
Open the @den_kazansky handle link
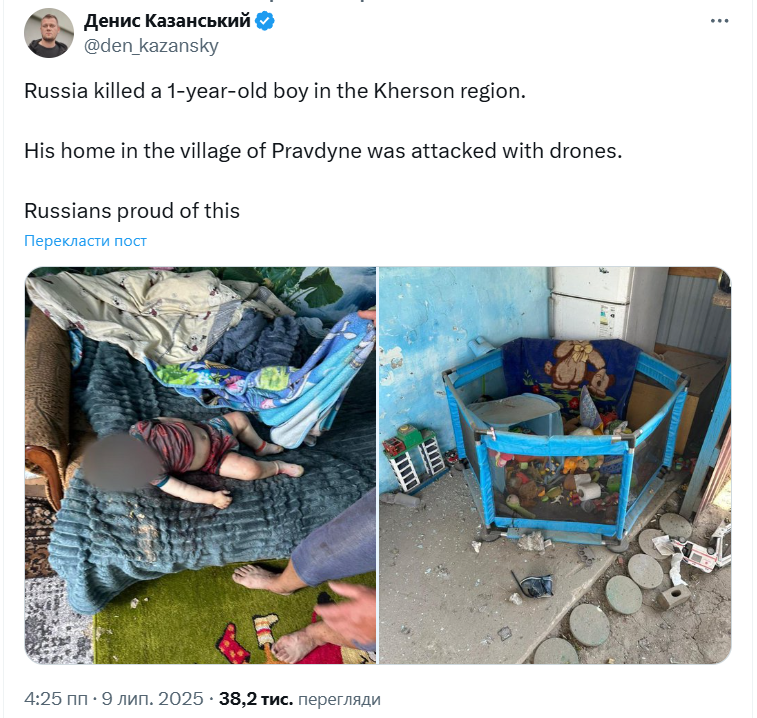[151, 46]
